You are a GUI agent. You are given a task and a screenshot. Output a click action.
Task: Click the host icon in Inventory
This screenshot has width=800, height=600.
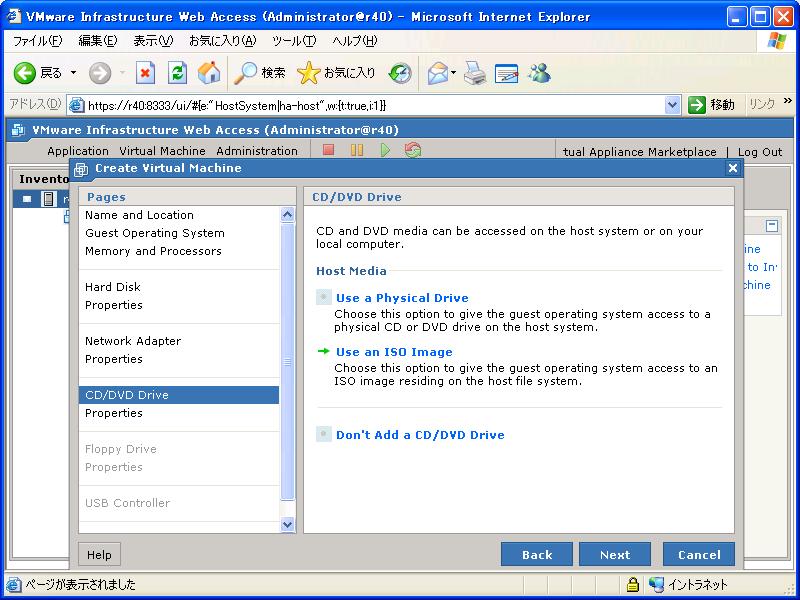tap(48, 198)
